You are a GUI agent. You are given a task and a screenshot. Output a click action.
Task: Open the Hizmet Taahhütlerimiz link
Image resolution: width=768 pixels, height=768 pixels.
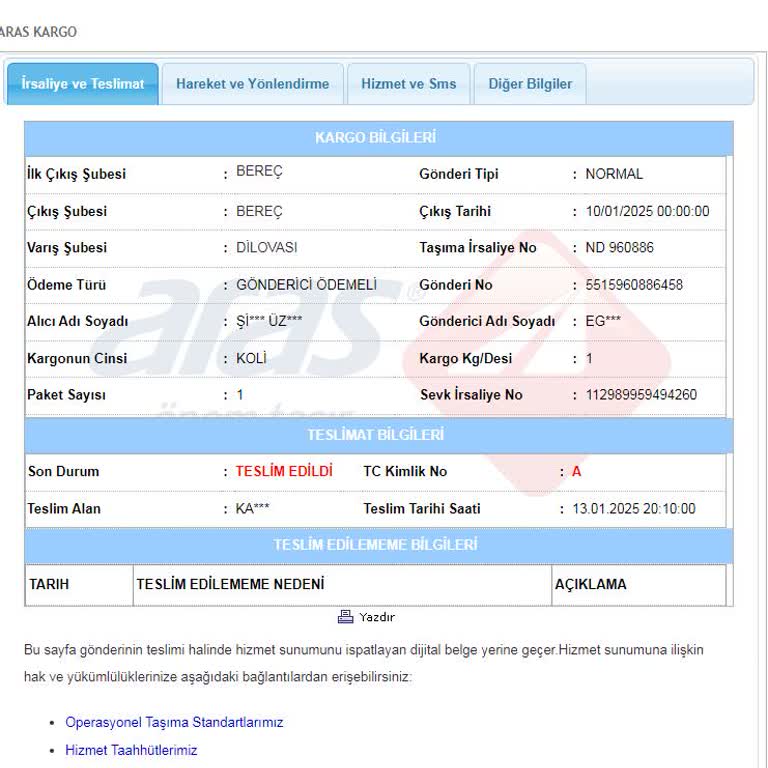[131, 750]
